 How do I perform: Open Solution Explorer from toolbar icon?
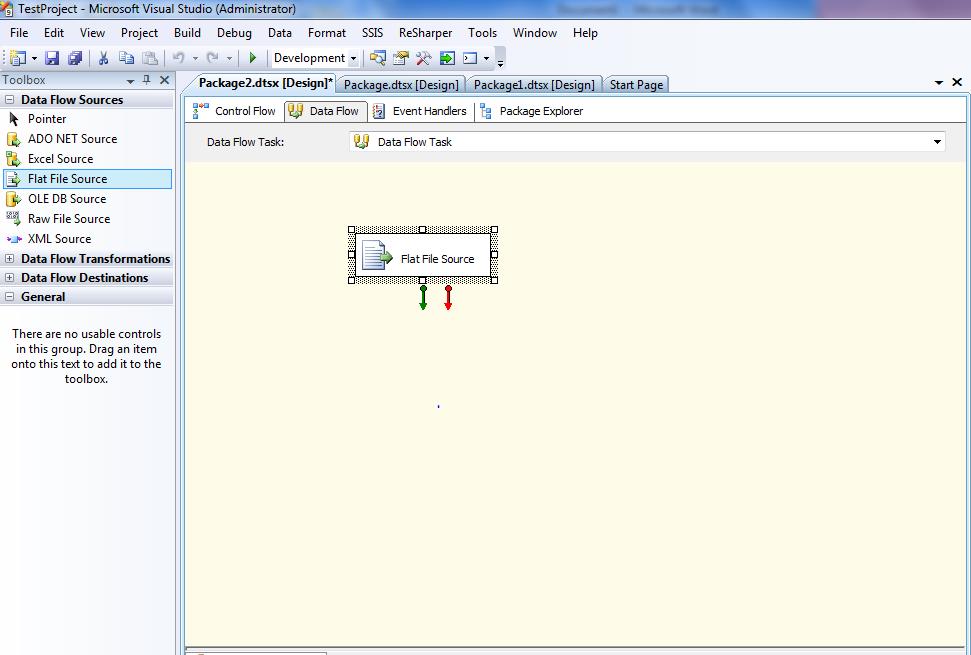378,58
